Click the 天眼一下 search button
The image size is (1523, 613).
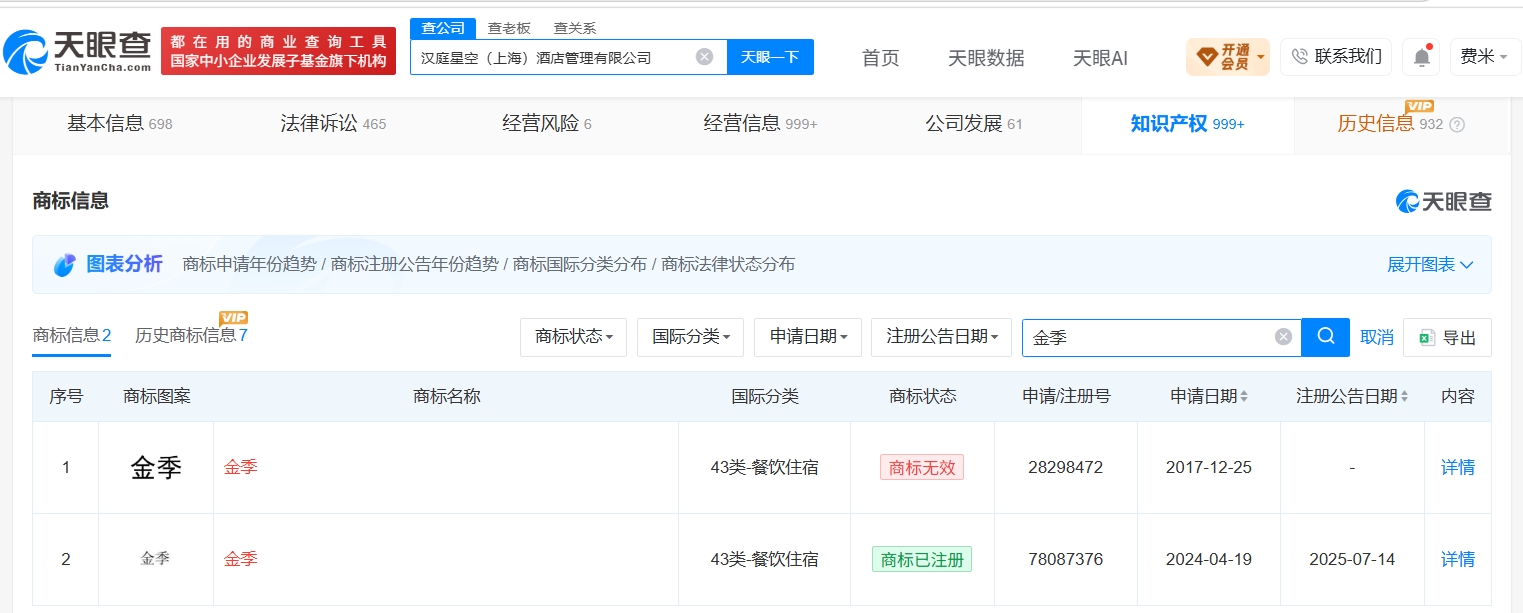(770, 57)
